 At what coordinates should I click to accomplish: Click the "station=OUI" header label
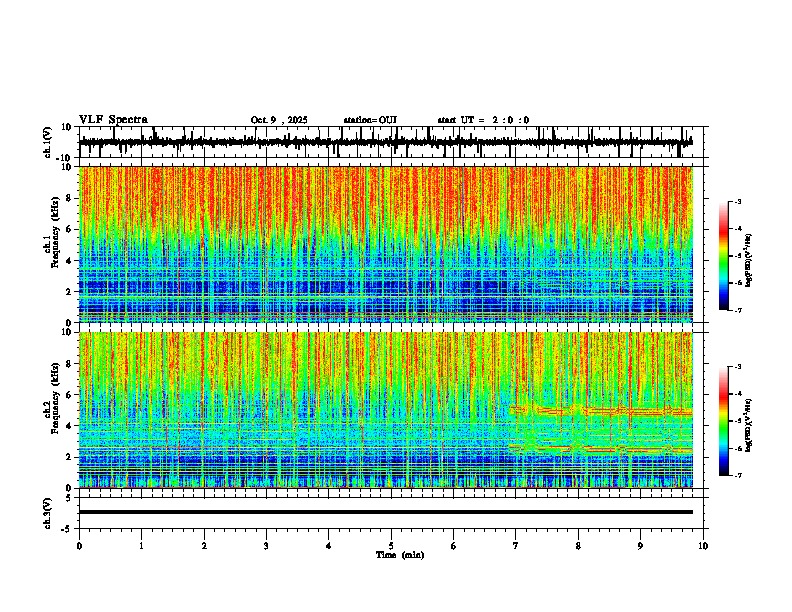[x=370, y=120]
